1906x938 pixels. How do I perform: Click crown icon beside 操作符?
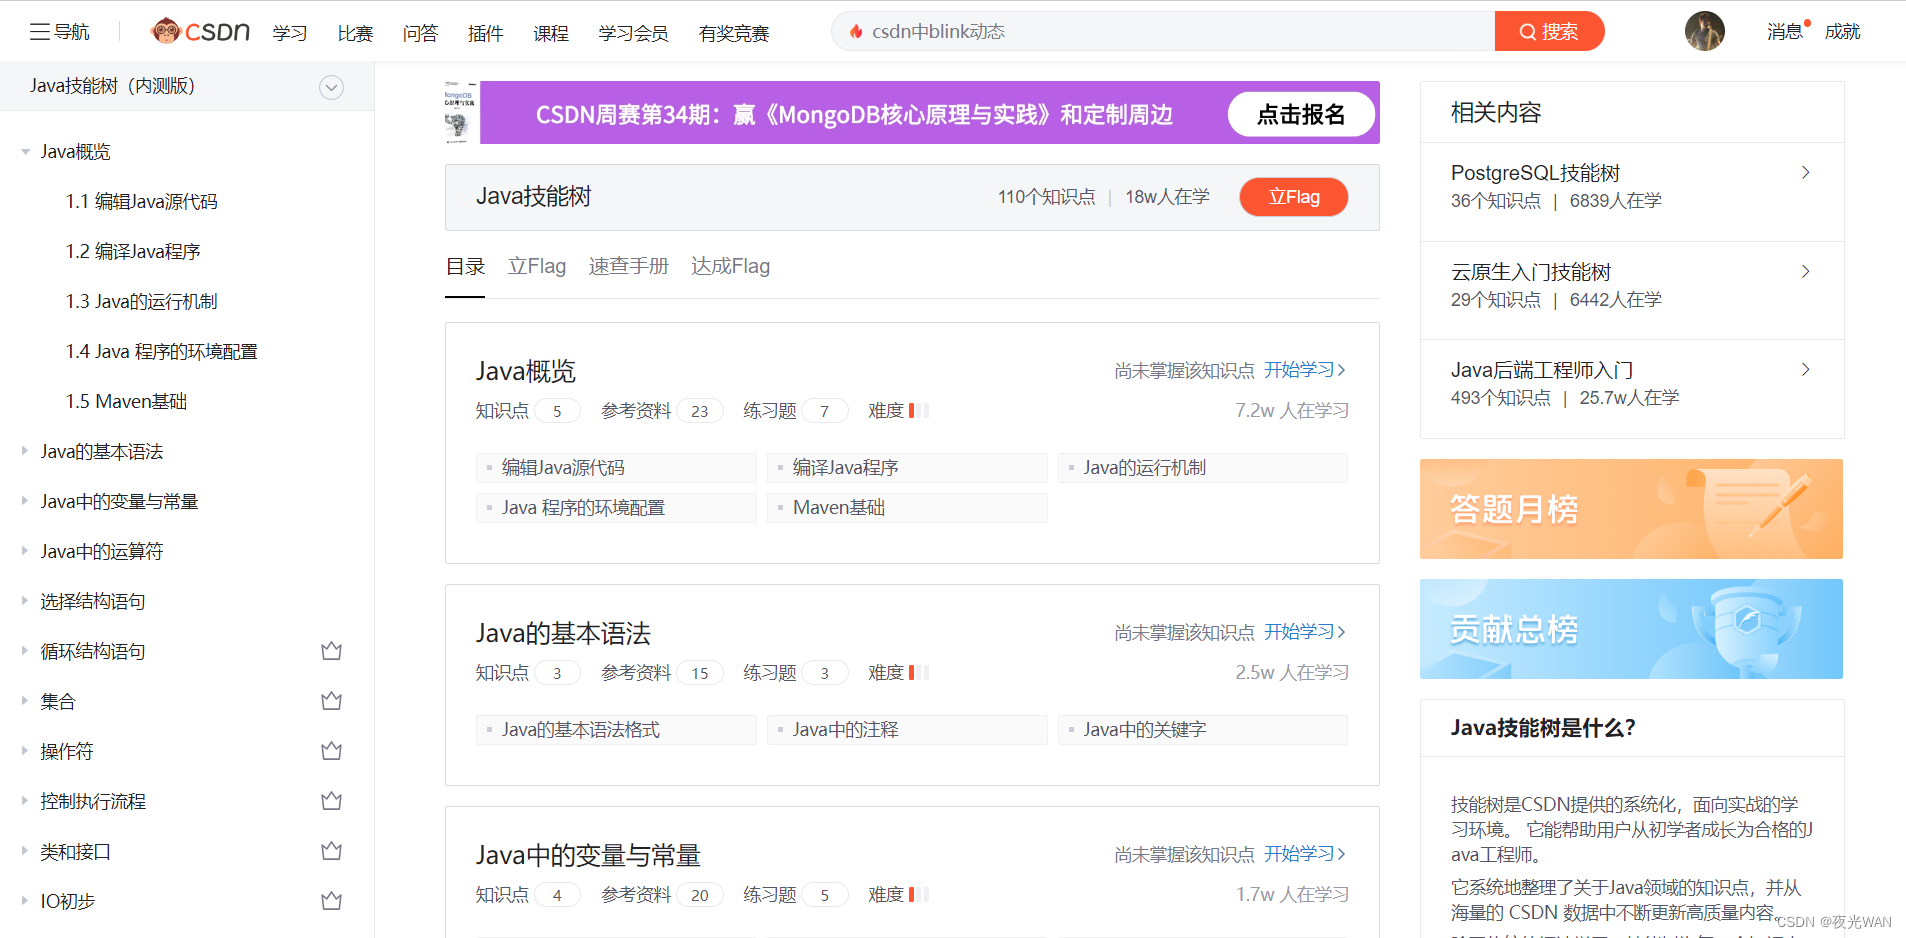click(332, 751)
